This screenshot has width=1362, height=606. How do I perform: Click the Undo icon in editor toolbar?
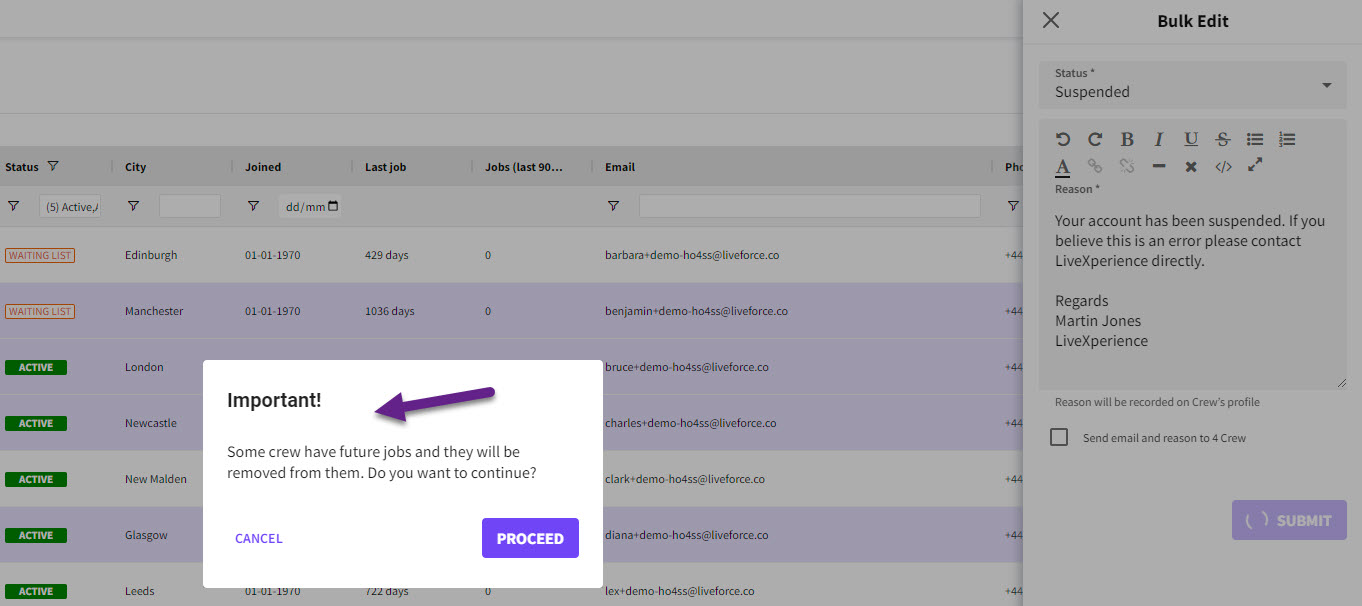tap(1063, 140)
